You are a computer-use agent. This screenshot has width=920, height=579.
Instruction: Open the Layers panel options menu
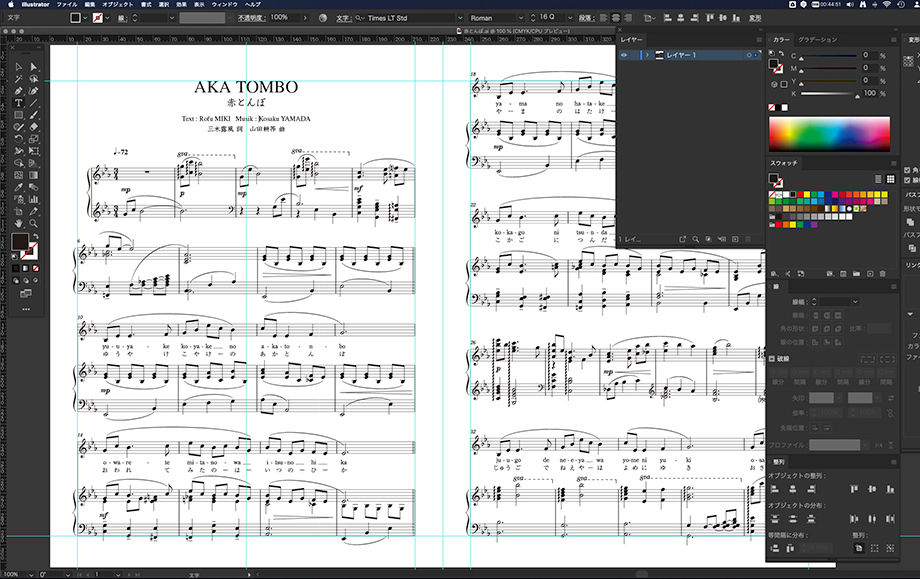759,40
